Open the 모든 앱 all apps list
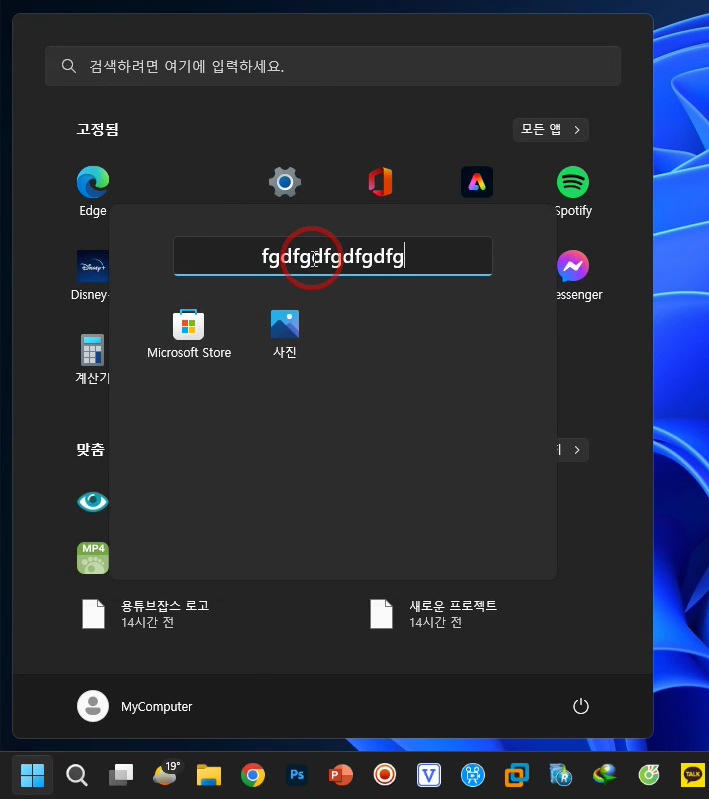The height and width of the screenshot is (799, 709). click(x=550, y=129)
